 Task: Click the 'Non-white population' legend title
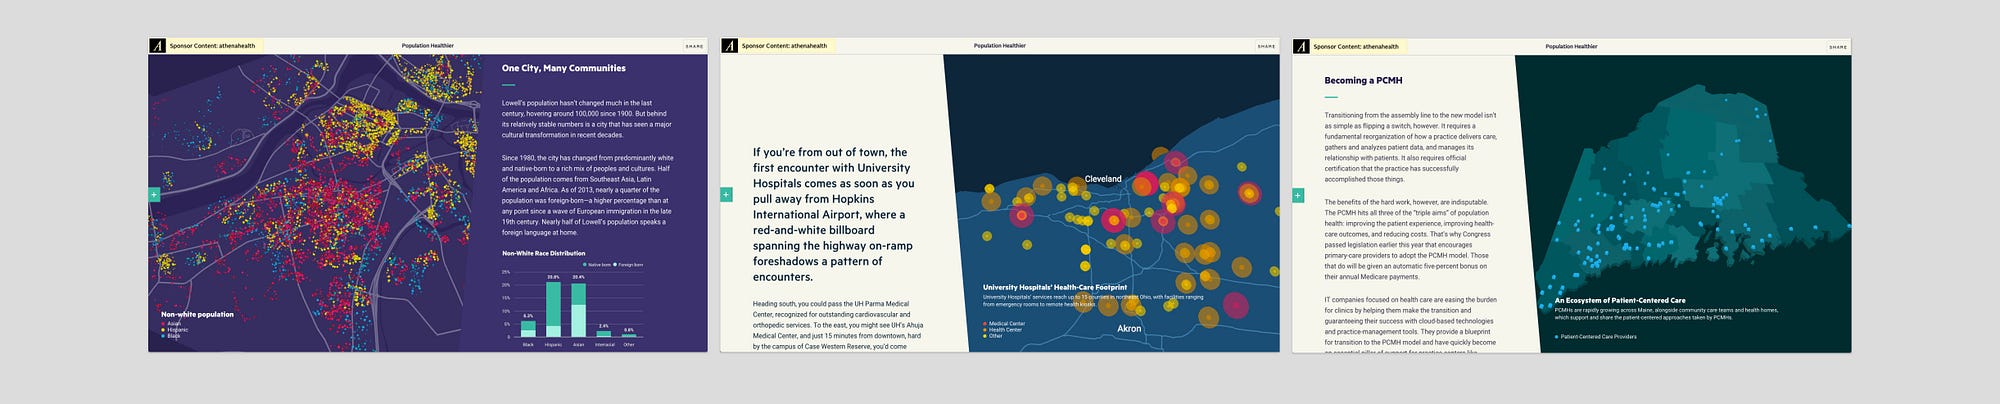[197, 314]
